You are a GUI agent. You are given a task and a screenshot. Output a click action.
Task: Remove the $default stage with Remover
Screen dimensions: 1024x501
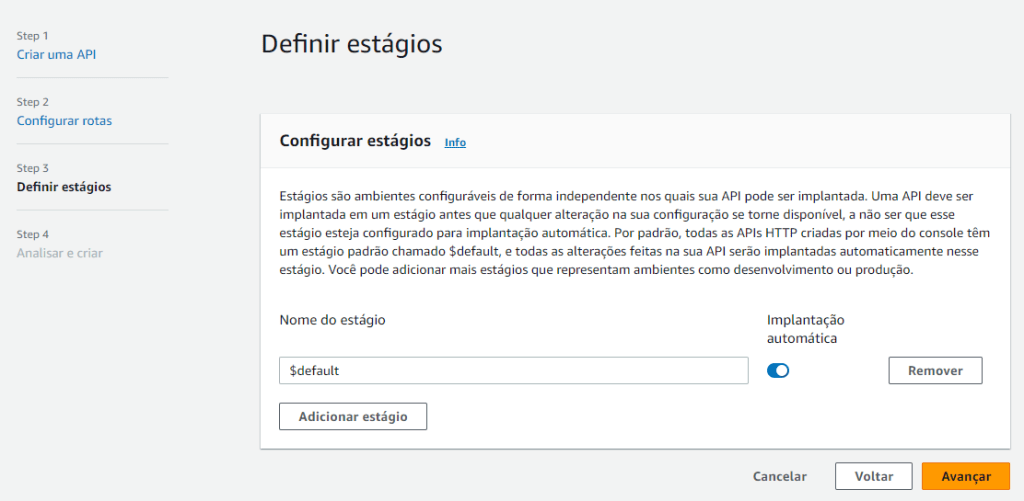pos(935,371)
